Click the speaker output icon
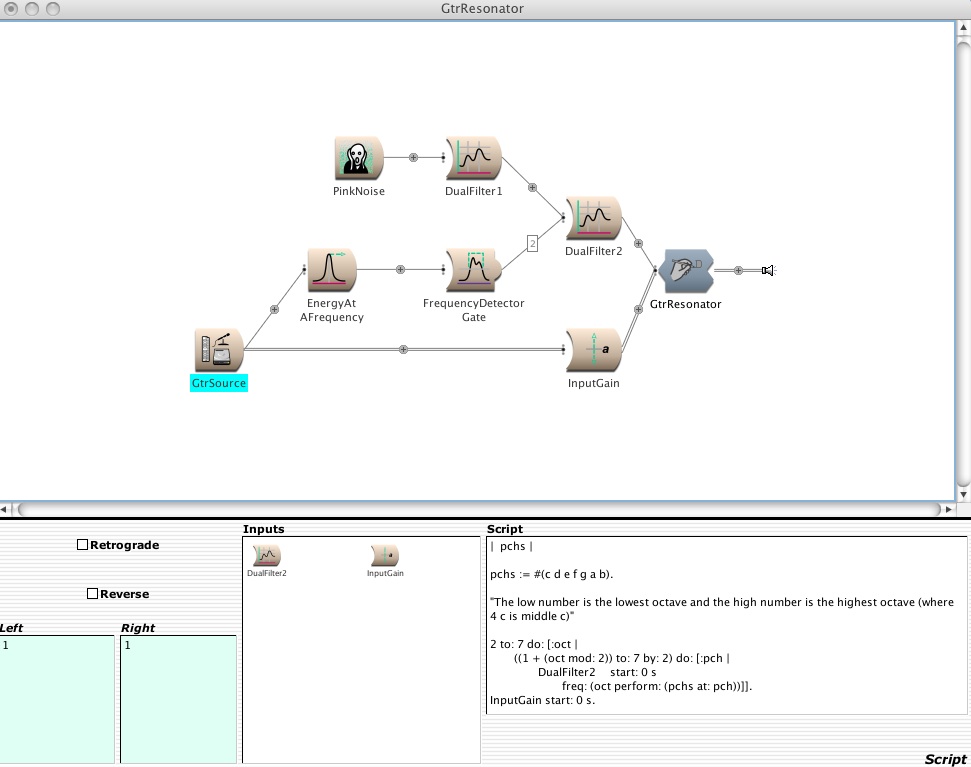971x767 pixels. click(x=767, y=270)
